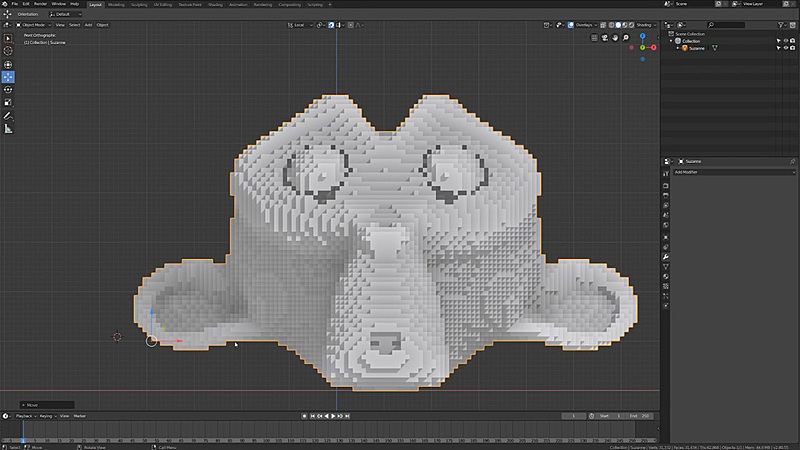Image resolution: width=800 pixels, height=450 pixels.
Task: Toggle the Overlays show button
Action: coord(570,25)
